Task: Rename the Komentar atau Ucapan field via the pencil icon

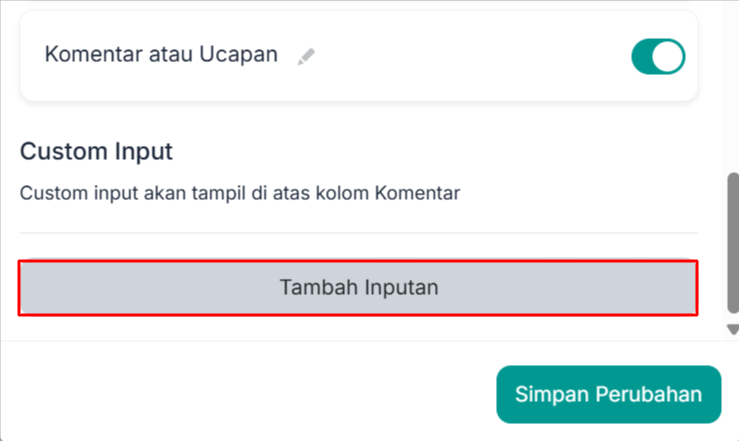Action: (x=306, y=57)
